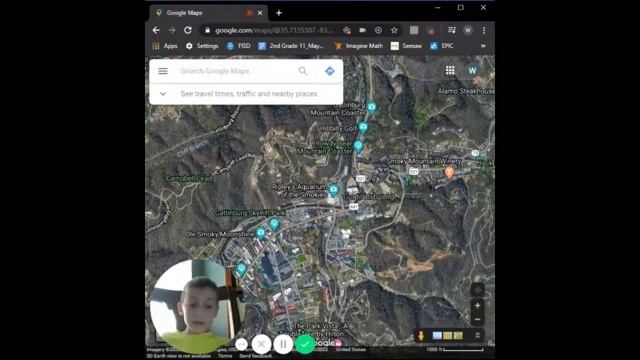
Task: Click the screen recorder extension icon
Action: point(431,31)
